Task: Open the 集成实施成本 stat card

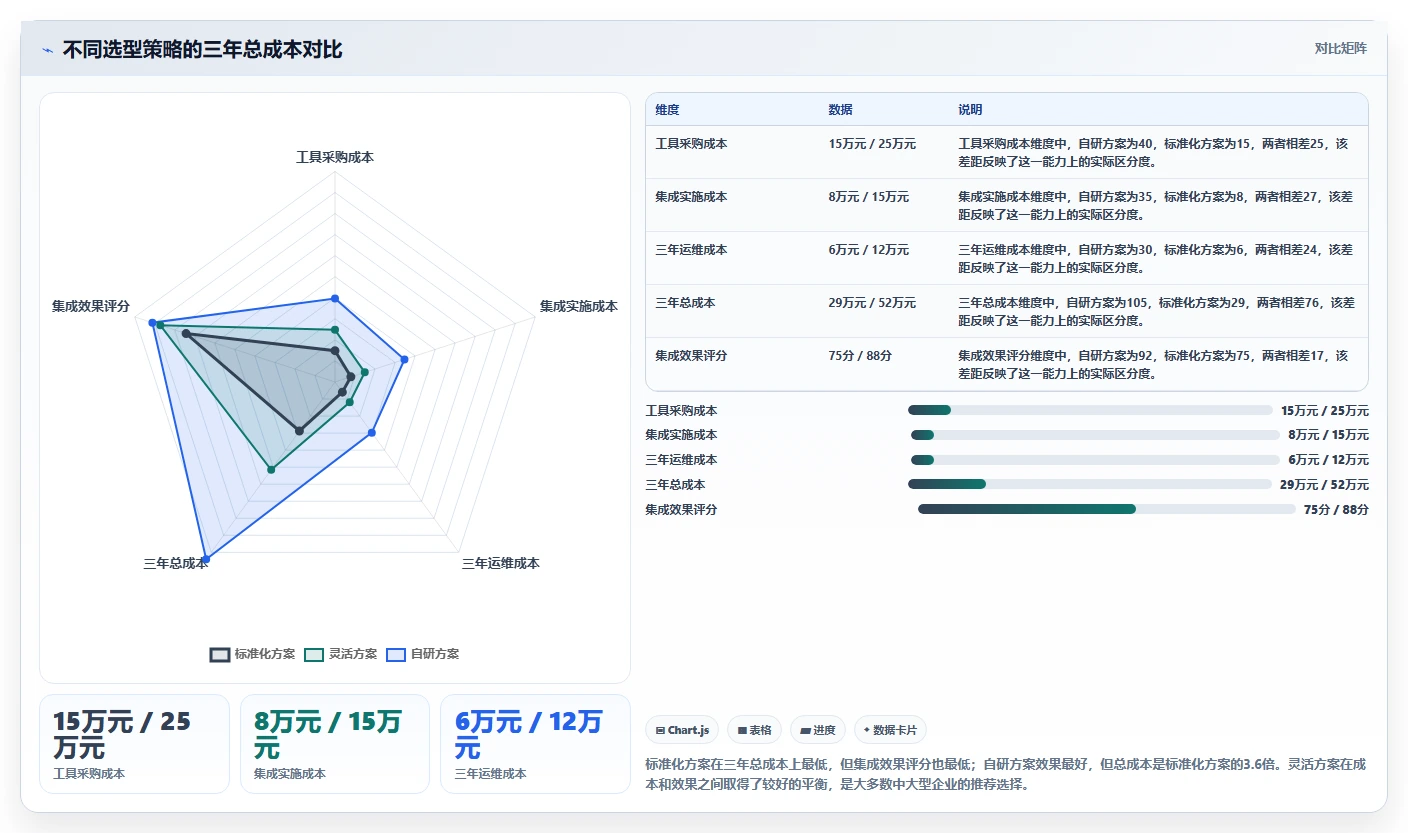Action: point(335,744)
